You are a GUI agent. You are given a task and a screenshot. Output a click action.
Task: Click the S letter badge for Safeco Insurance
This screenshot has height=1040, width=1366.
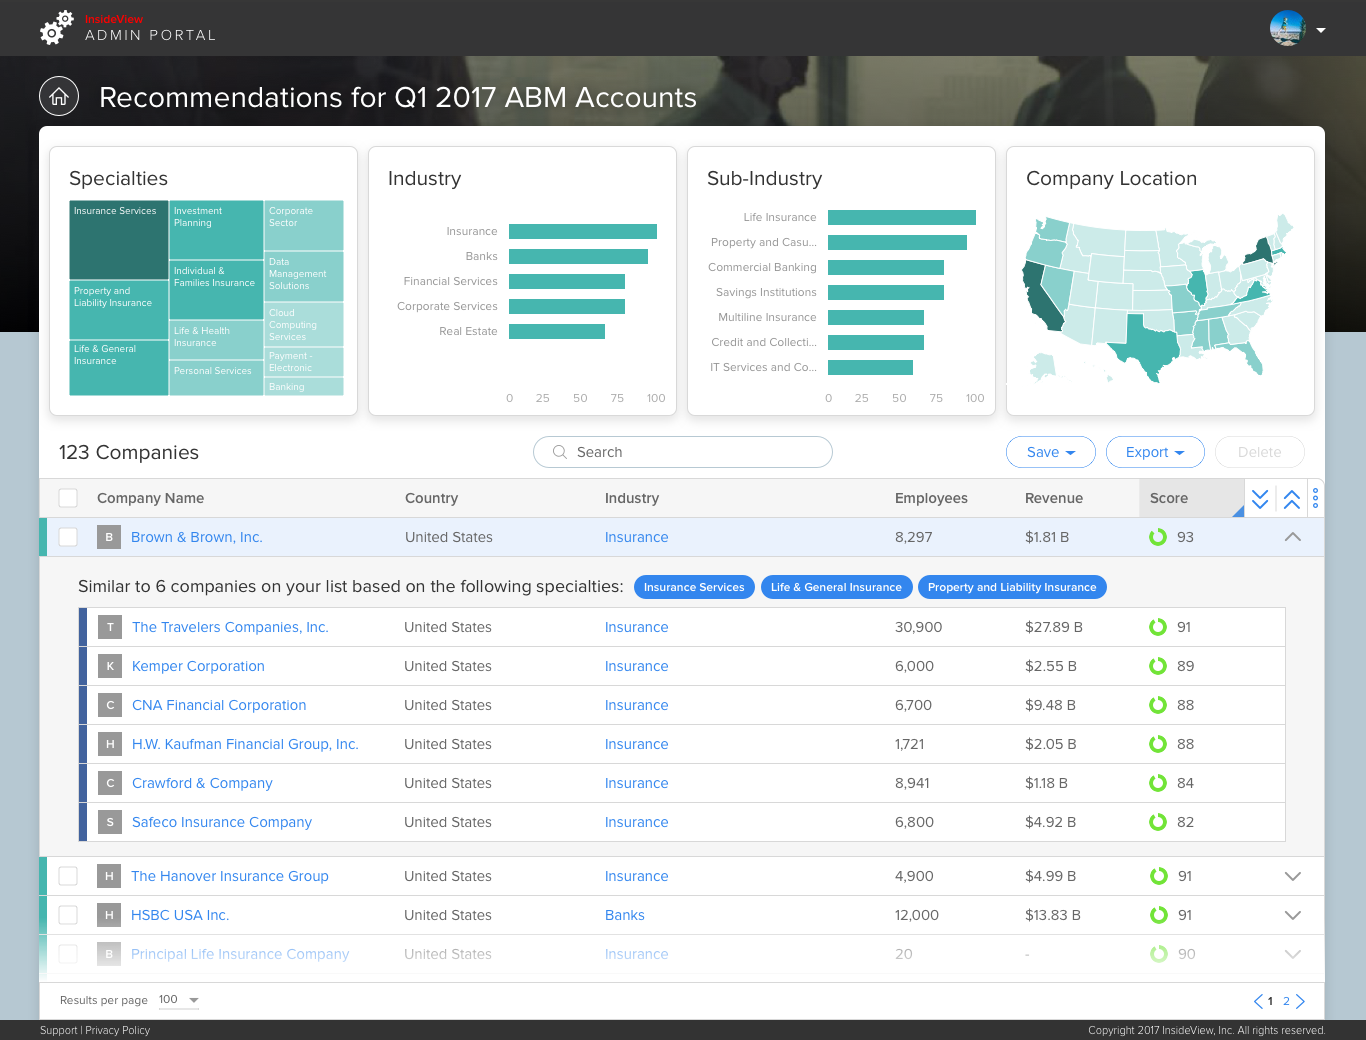click(x=110, y=822)
